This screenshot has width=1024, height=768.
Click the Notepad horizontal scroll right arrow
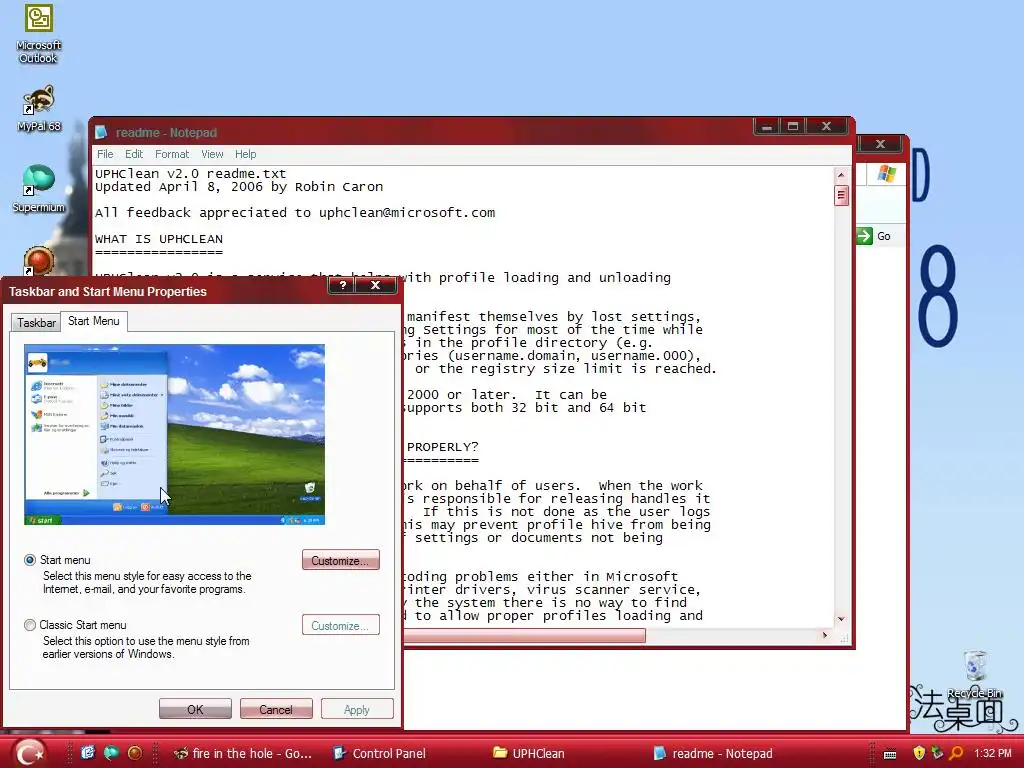pyautogui.click(x=824, y=635)
